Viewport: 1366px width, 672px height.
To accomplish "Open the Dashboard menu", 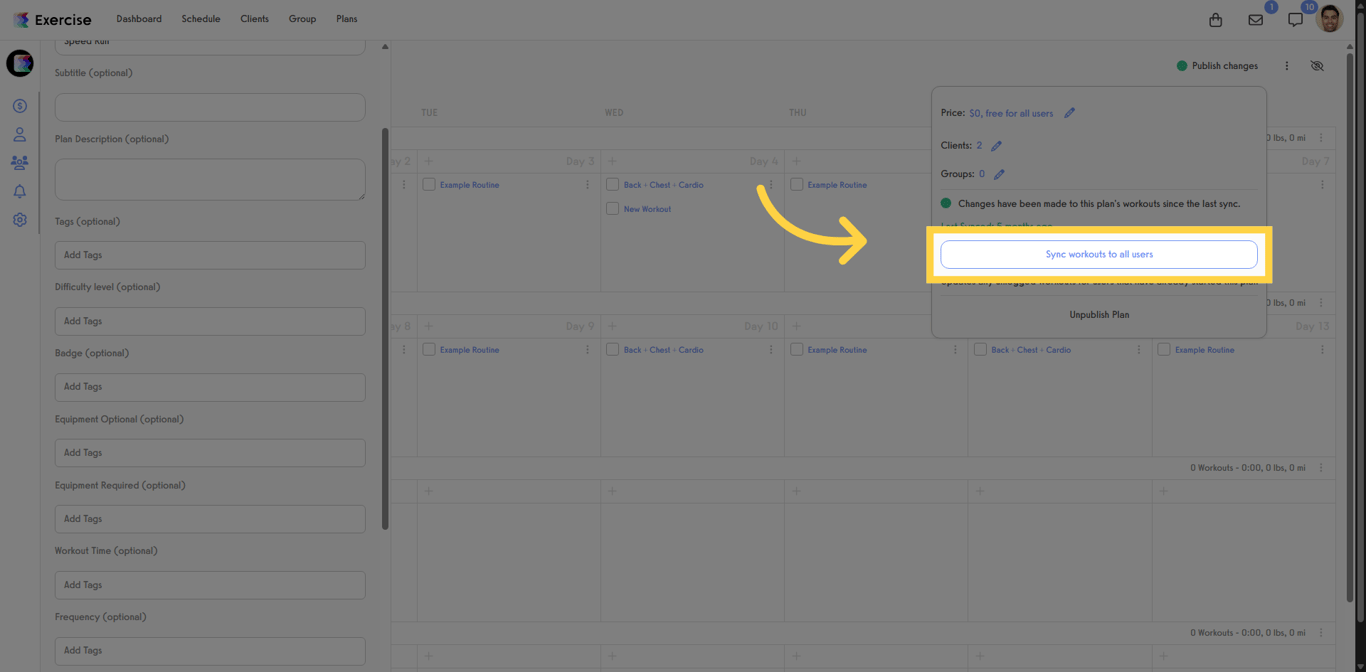I will pyautogui.click(x=139, y=19).
